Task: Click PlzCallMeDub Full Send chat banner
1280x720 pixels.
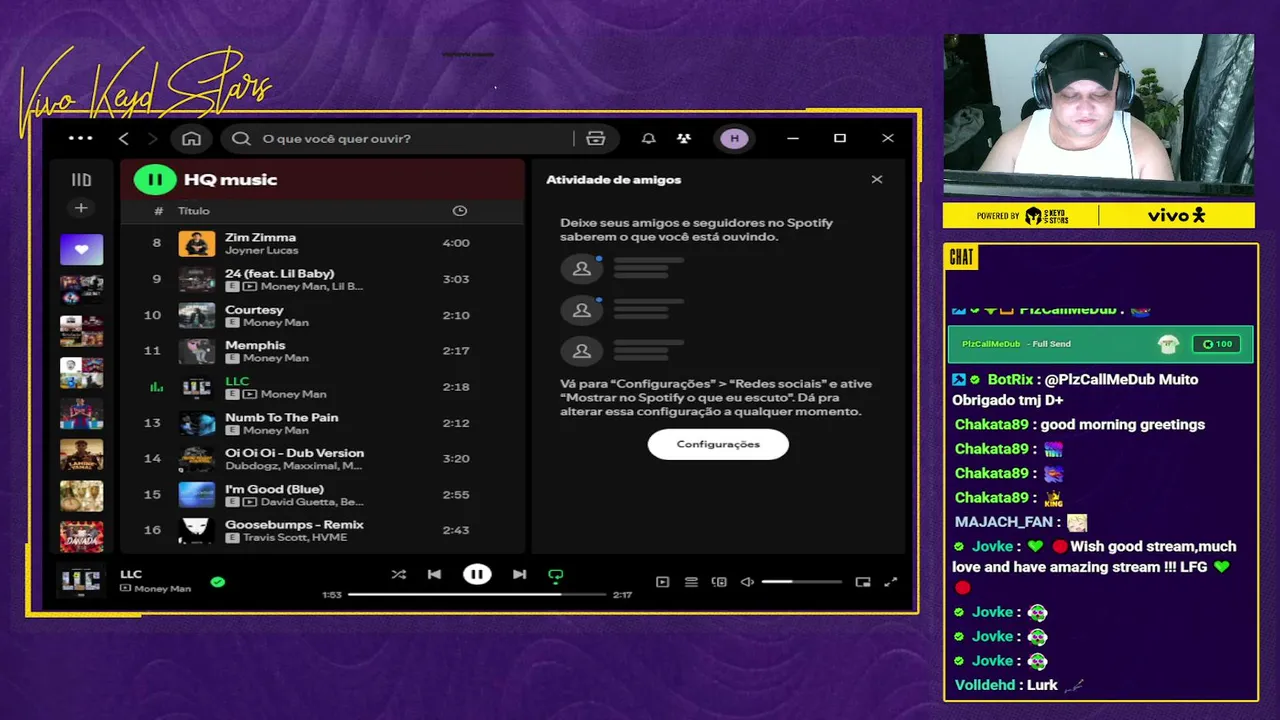Action: pyautogui.click(x=1100, y=344)
